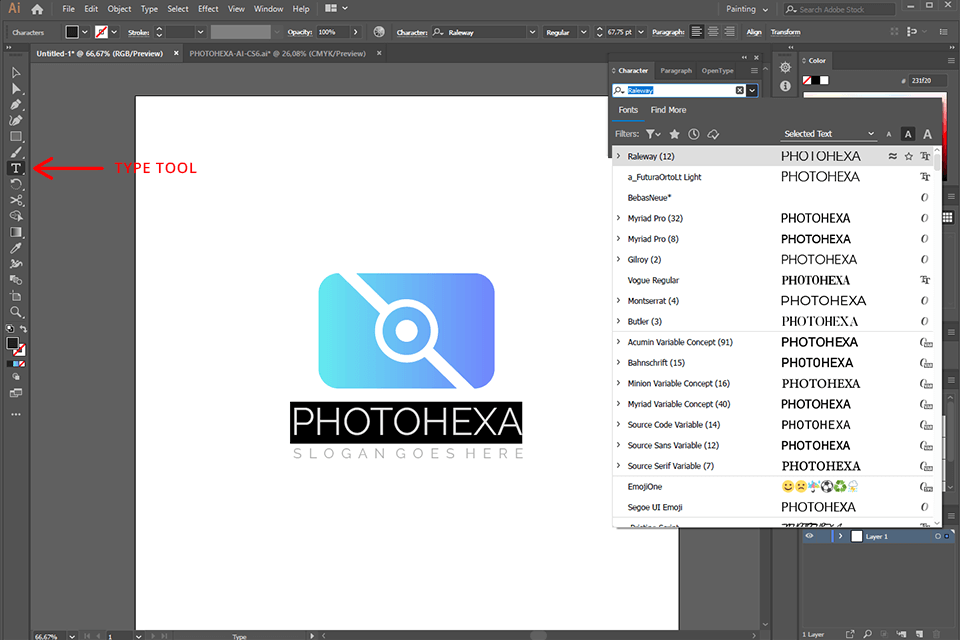Viewport: 960px width, 640px height.
Task: Open the font list filter funnel icon
Action: click(650, 133)
